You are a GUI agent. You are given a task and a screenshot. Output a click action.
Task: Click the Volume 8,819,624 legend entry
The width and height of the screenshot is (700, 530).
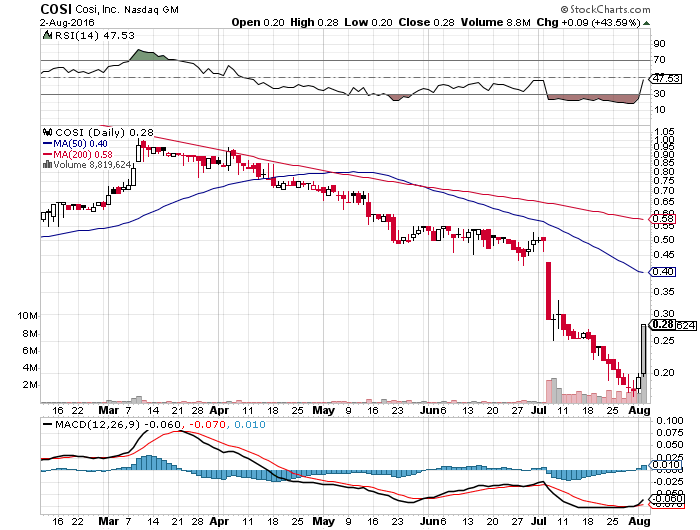tap(87, 165)
